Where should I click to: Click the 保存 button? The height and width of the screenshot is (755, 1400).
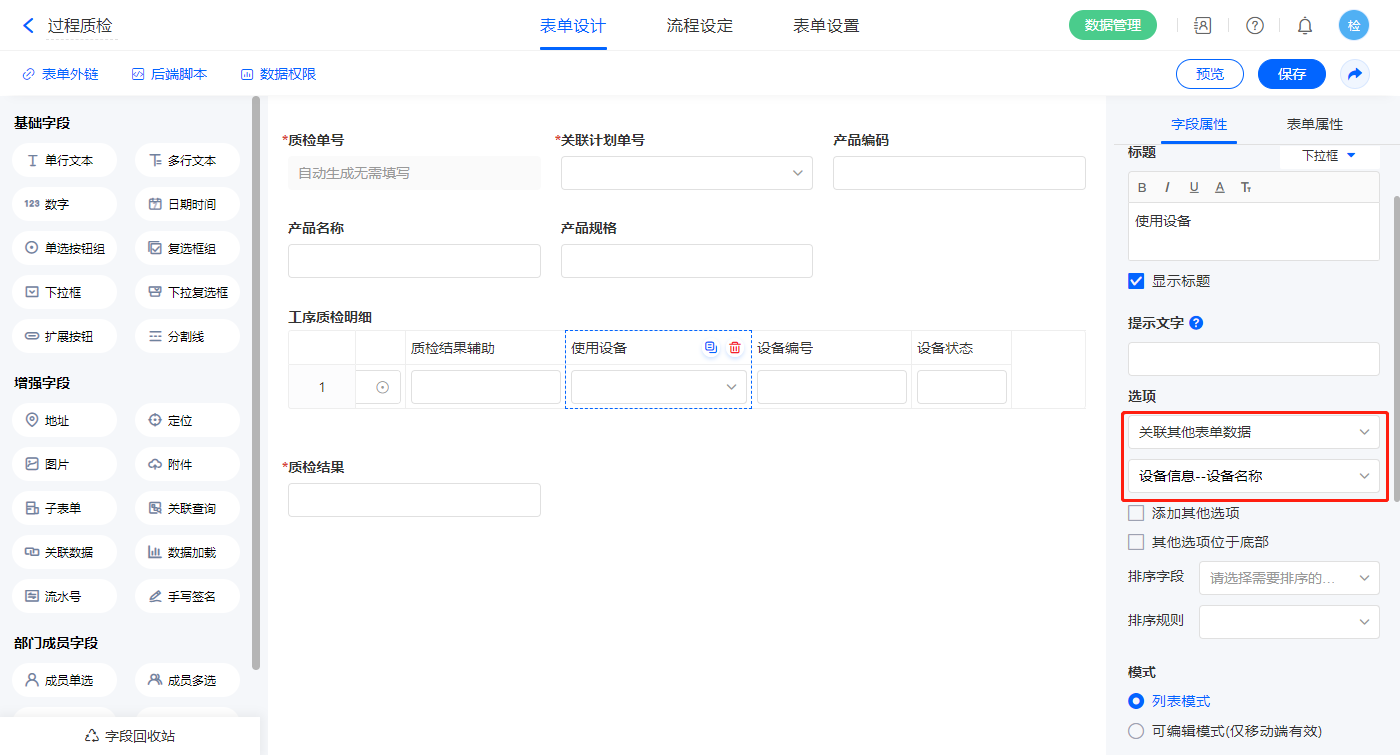(x=1291, y=74)
